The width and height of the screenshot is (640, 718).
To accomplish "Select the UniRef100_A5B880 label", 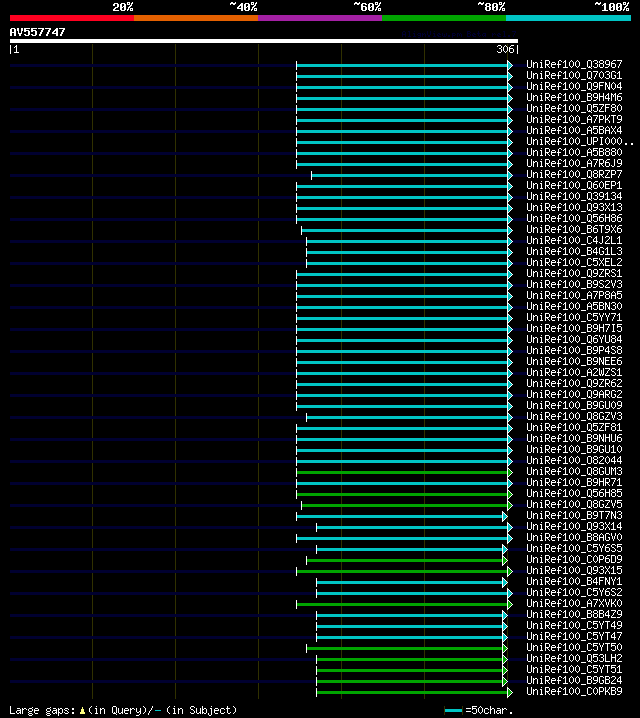I will [x=574, y=152].
